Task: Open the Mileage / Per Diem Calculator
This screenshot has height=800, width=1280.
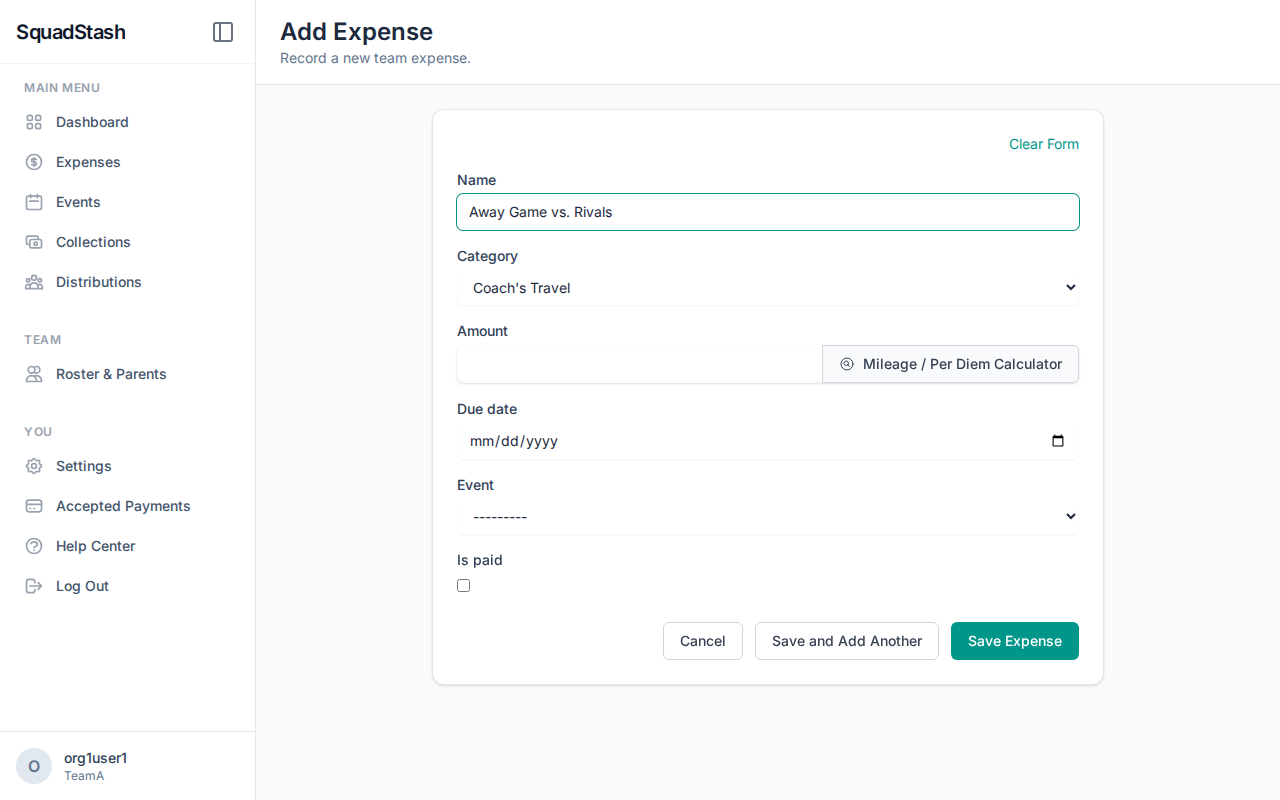Action: pyautogui.click(x=950, y=364)
